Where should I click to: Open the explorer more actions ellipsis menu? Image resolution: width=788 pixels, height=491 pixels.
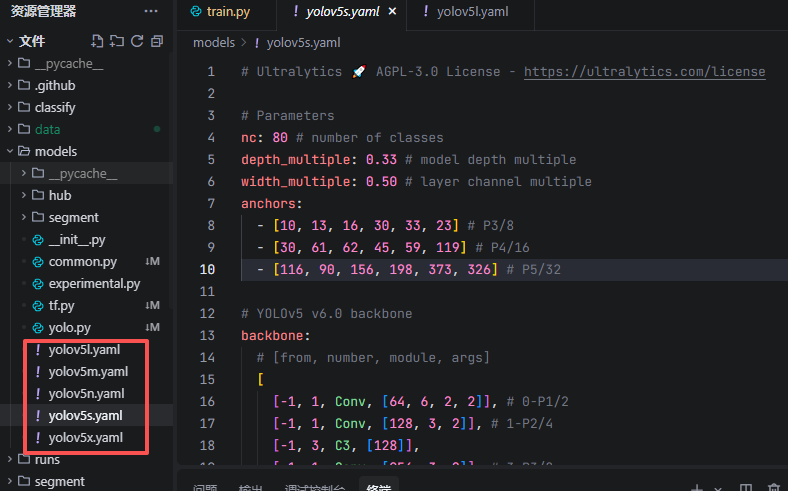151,12
